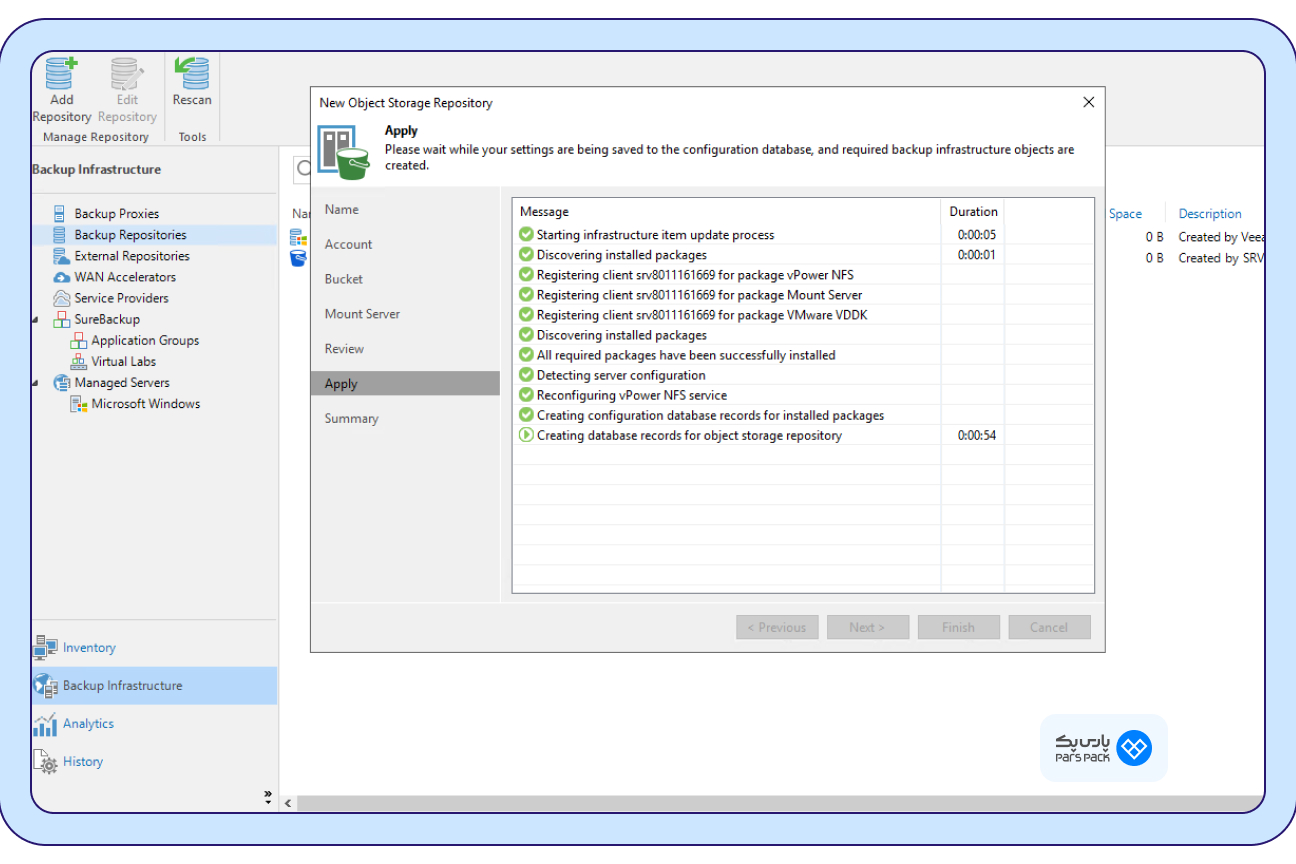Click the Add Repository toolbar icon
Image resolution: width=1296 pixels, height=864 pixels.
62,73
